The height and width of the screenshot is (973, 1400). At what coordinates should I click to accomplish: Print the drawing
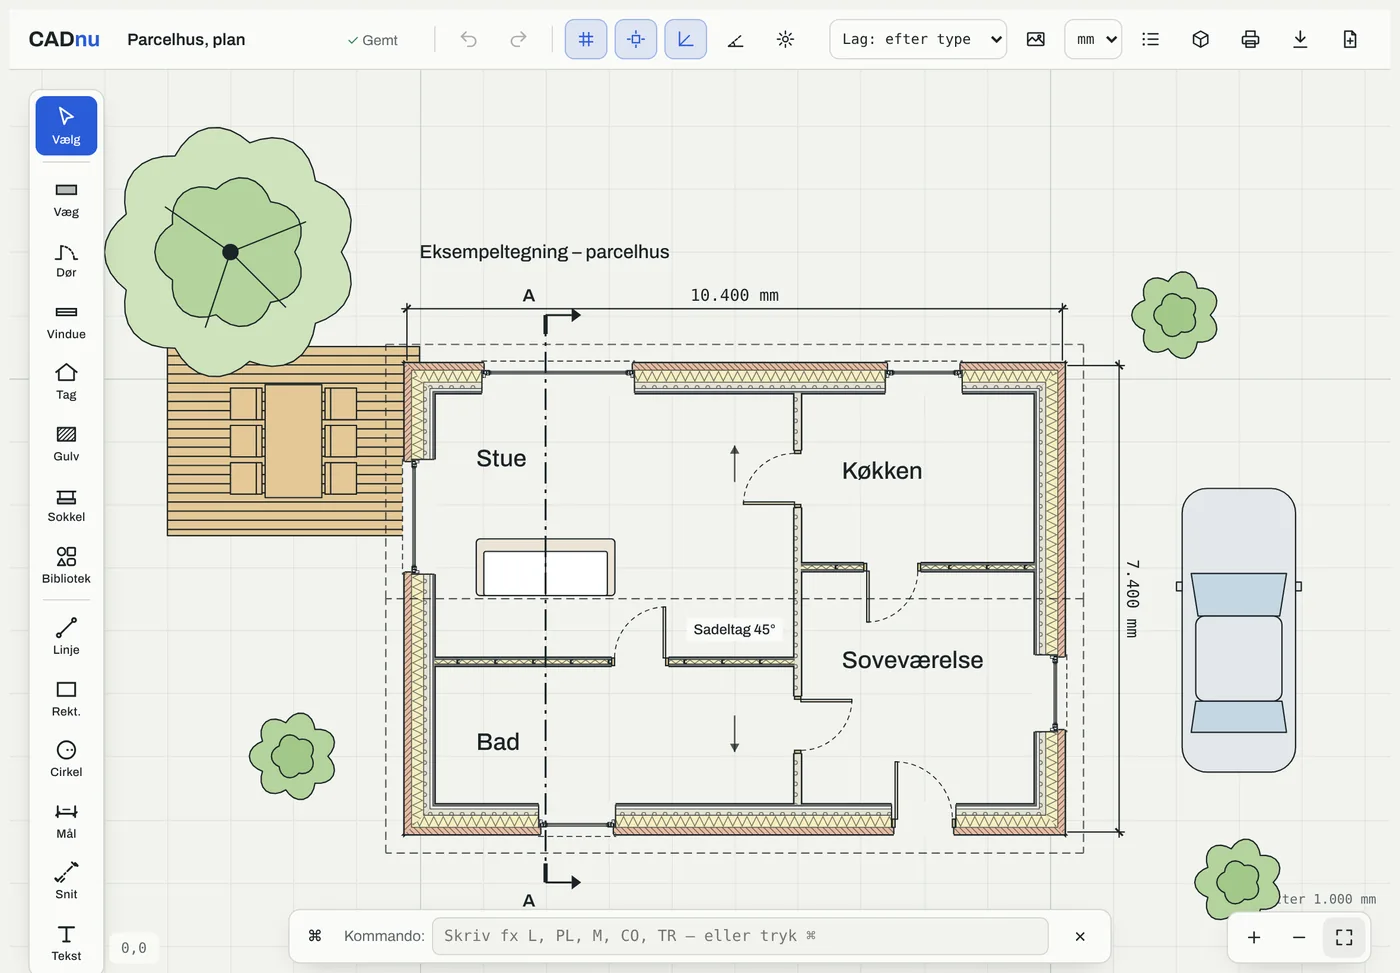point(1250,39)
